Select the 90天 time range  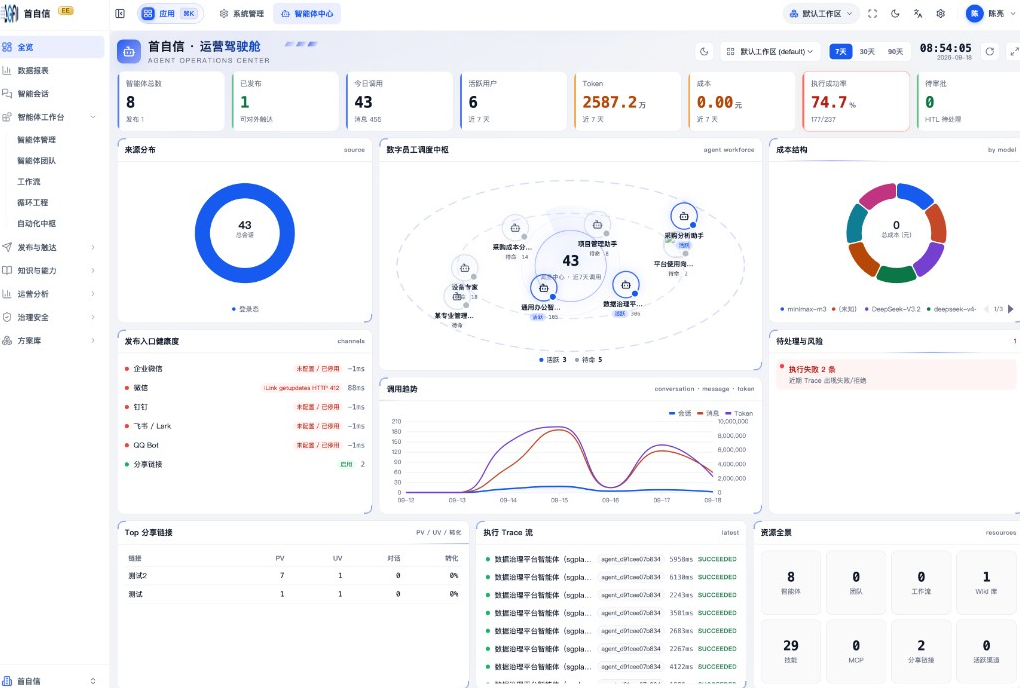coord(895,51)
